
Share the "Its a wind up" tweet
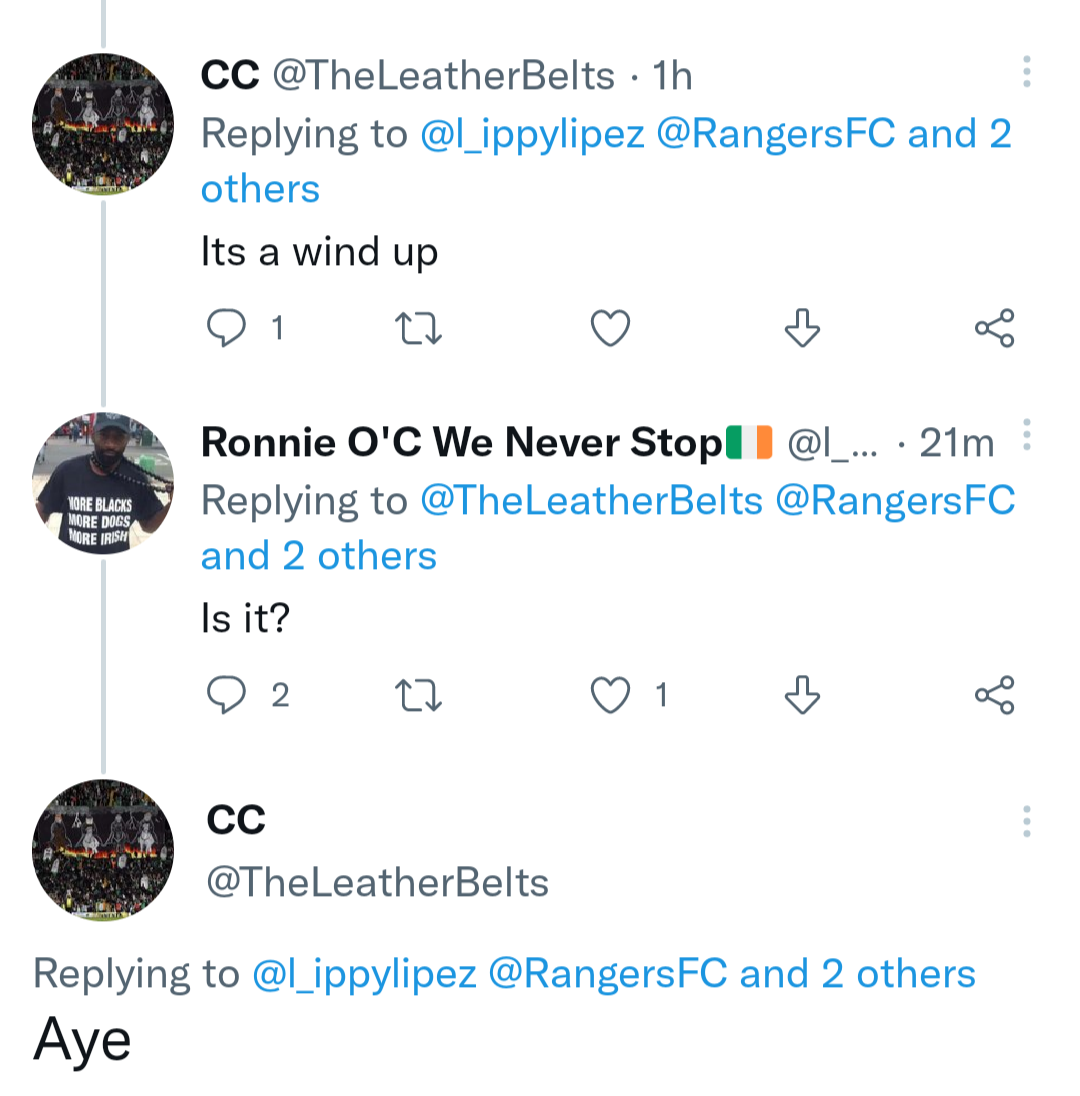pyautogui.click(x=994, y=328)
